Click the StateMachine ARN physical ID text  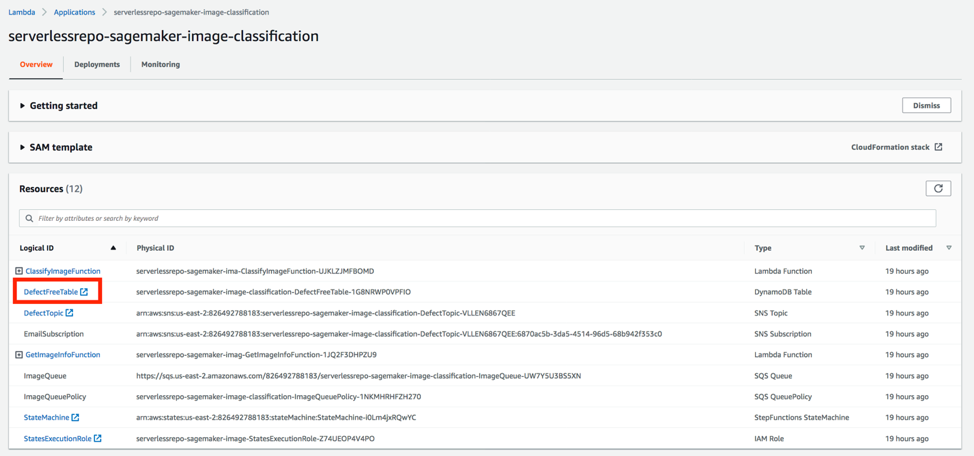[x=276, y=417]
